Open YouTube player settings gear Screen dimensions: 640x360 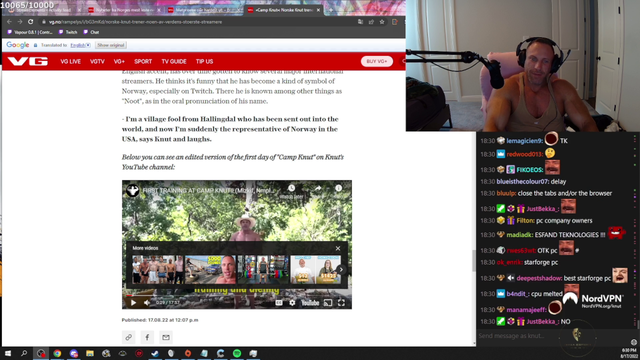tap(292, 302)
